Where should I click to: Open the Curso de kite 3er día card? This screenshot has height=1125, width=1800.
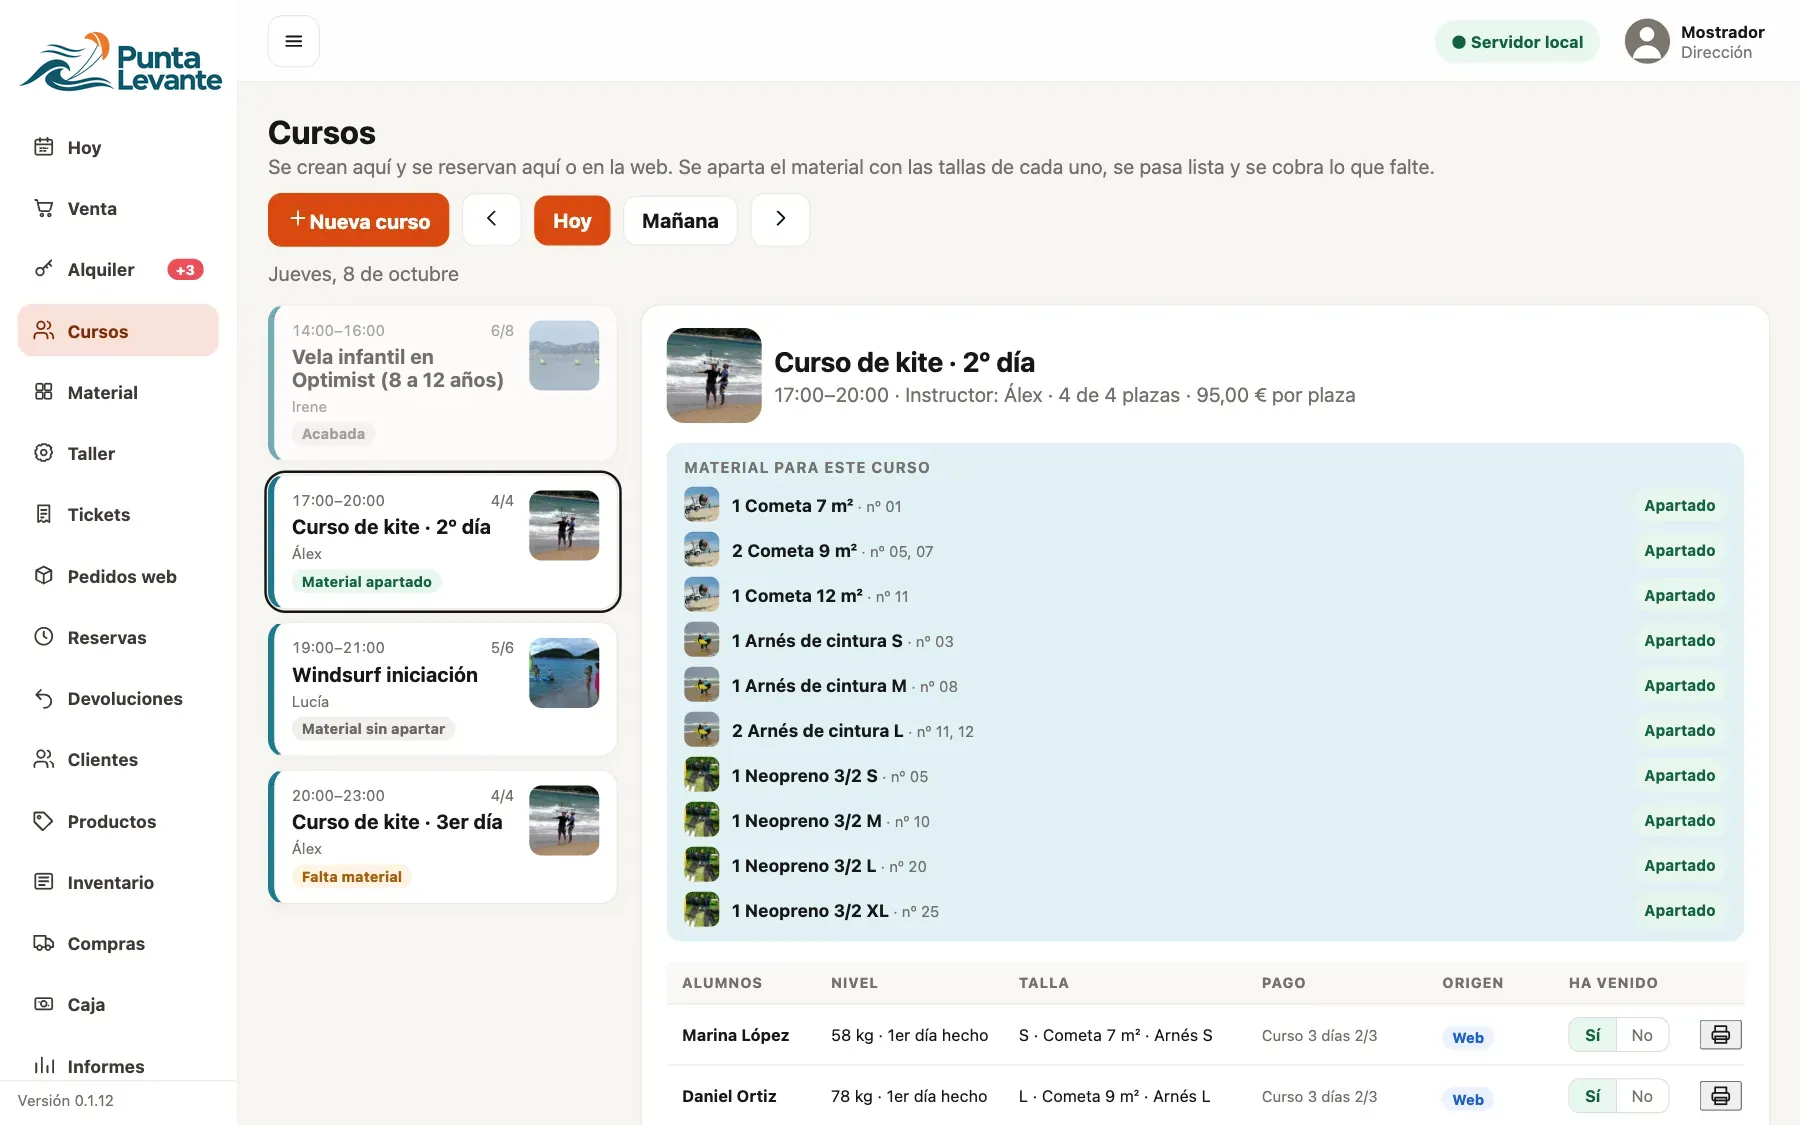point(443,836)
